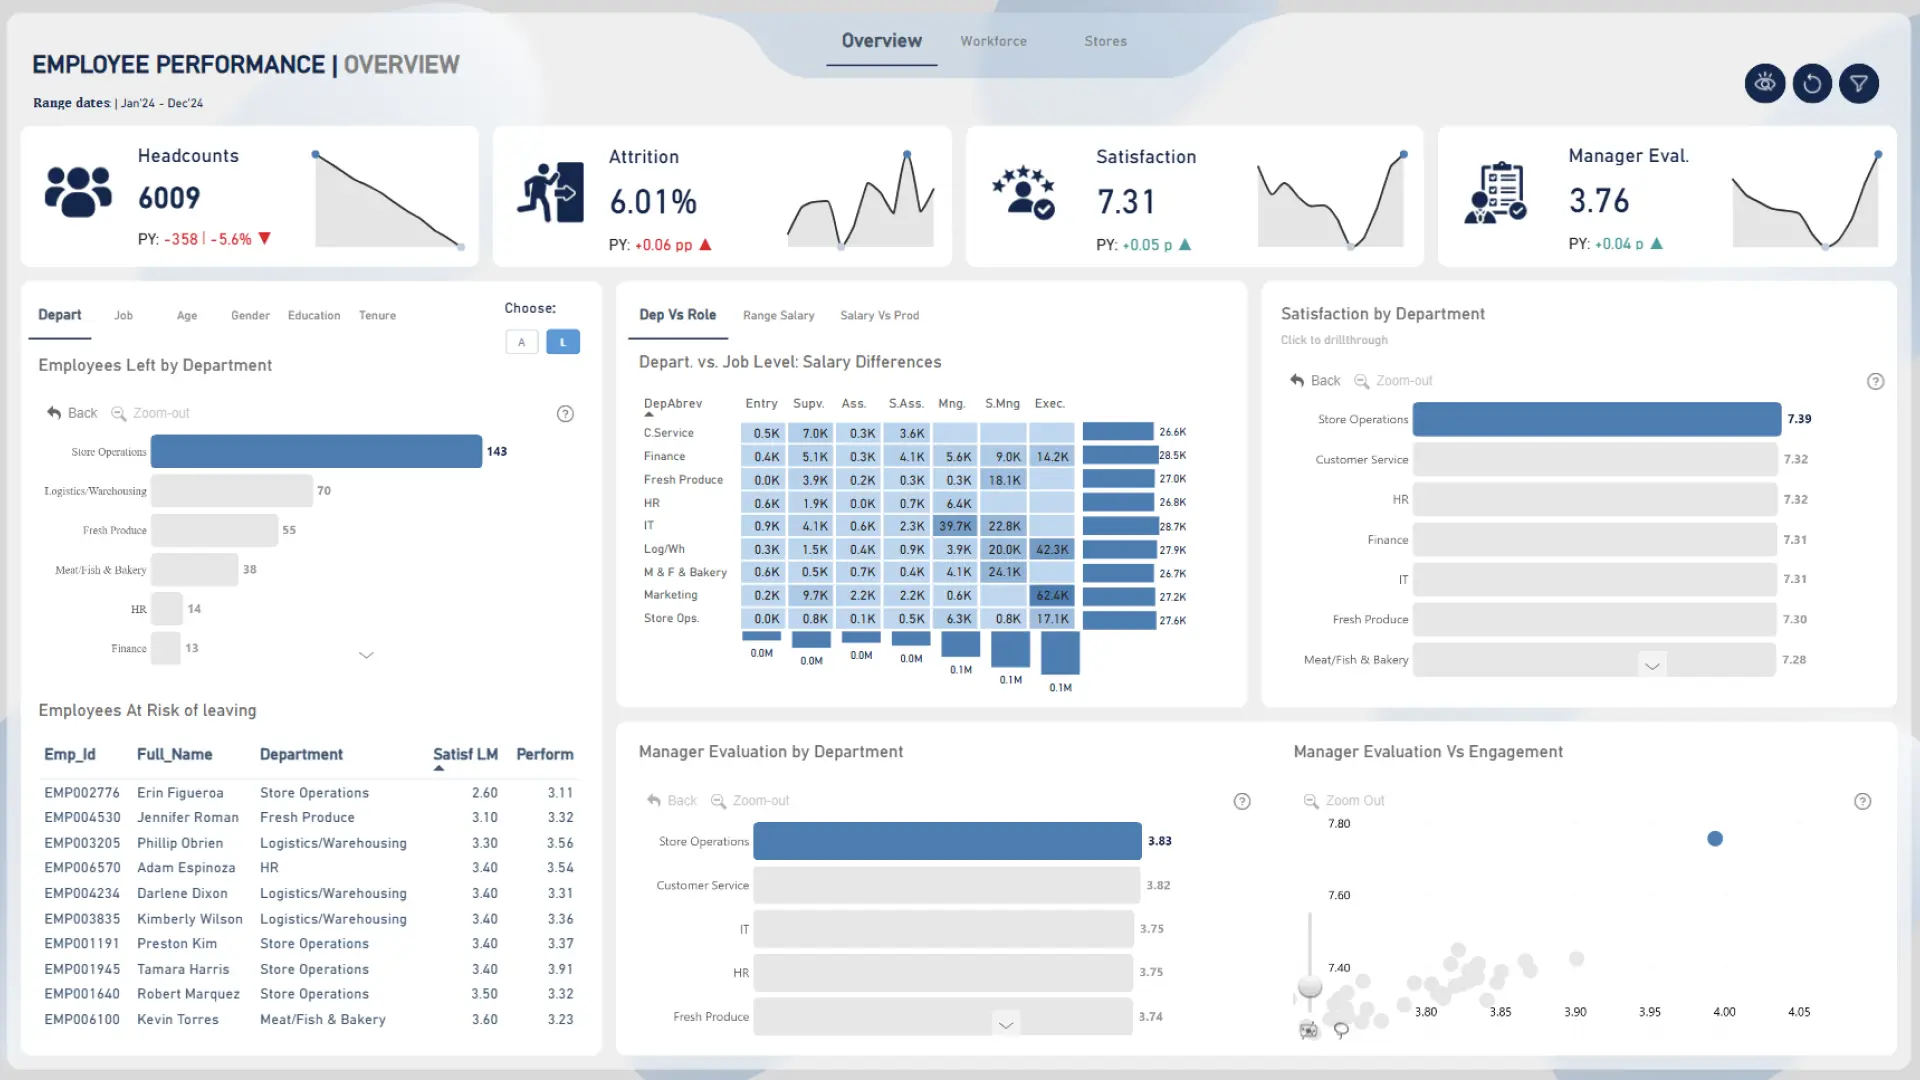1920x1080 pixels.
Task: Expand chevron below Employees Left bar chart
Action: tap(366, 655)
